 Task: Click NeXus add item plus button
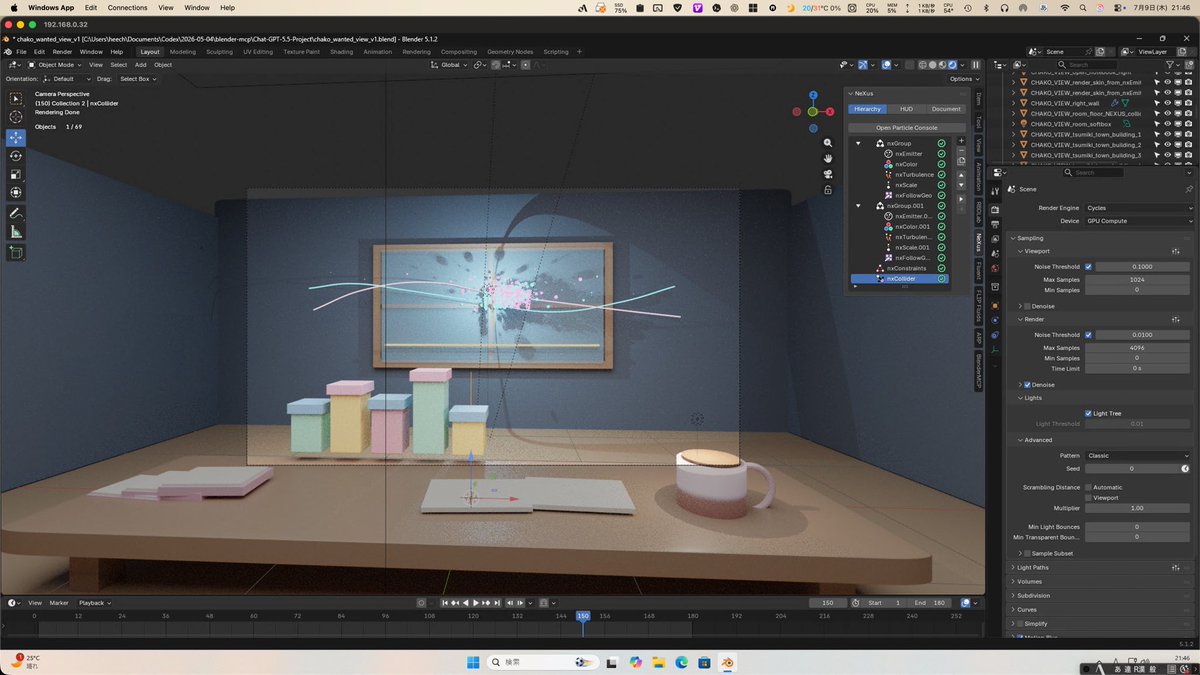coord(962,142)
